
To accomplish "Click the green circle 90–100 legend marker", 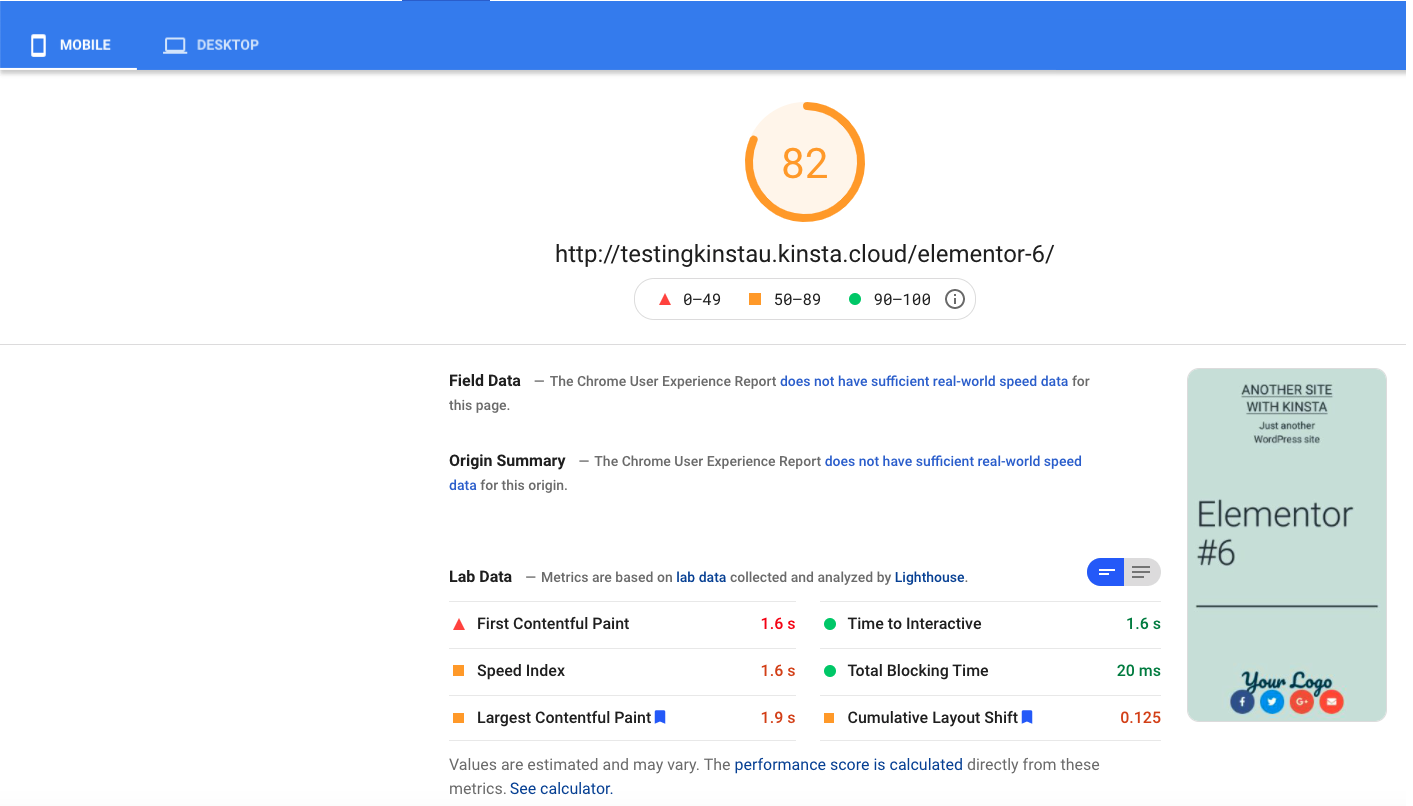I will [854, 299].
